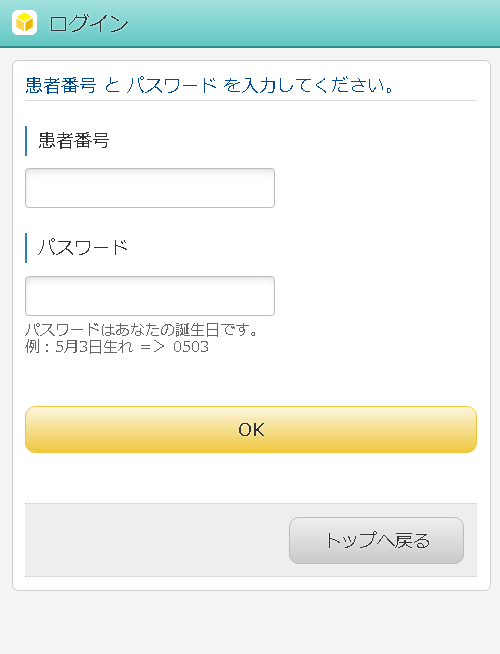Submit login with the OK button
Image resolution: width=500 pixels, height=654 pixels.
[x=251, y=430]
